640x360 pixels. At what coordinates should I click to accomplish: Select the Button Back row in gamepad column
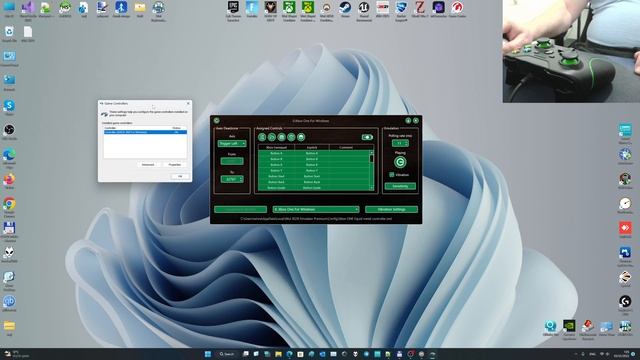(276, 182)
